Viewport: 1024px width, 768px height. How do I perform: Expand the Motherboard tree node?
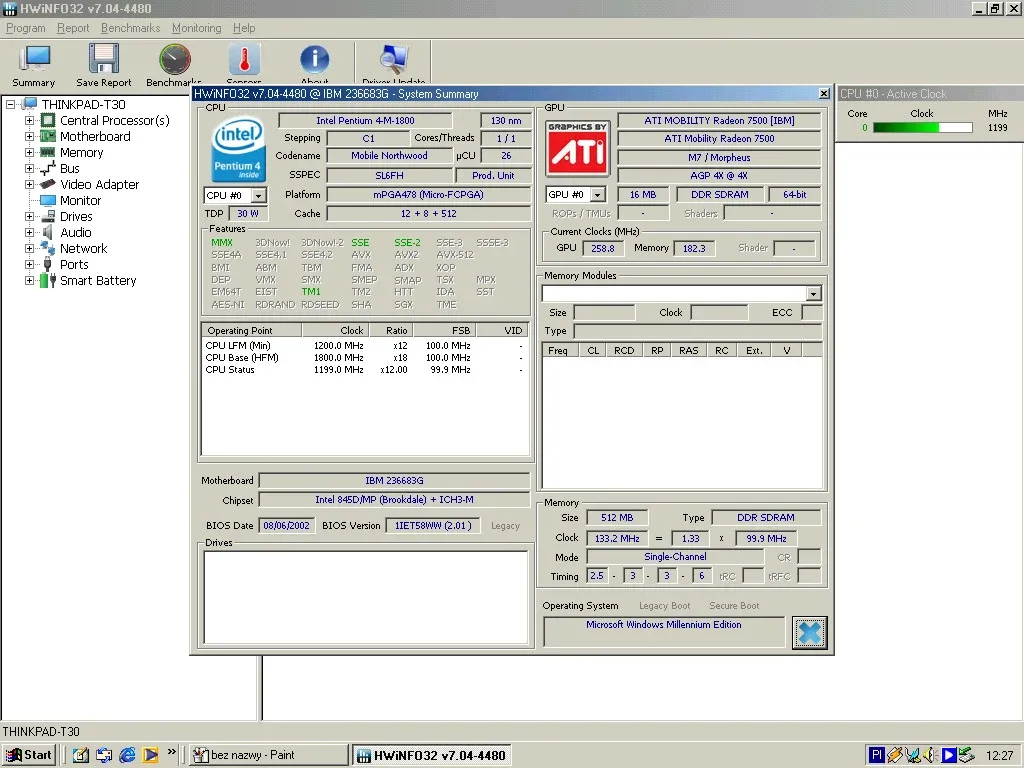click(x=29, y=136)
